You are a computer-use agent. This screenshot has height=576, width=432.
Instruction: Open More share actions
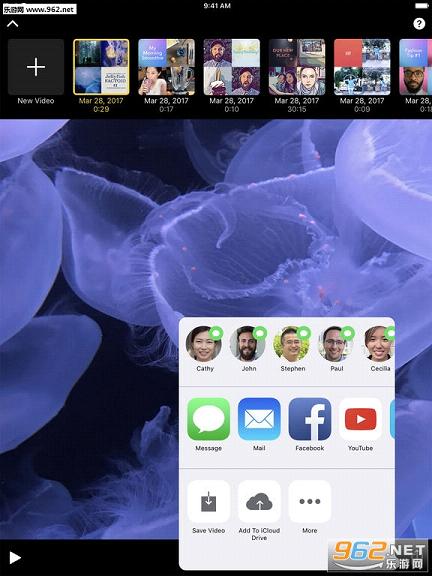coord(310,501)
